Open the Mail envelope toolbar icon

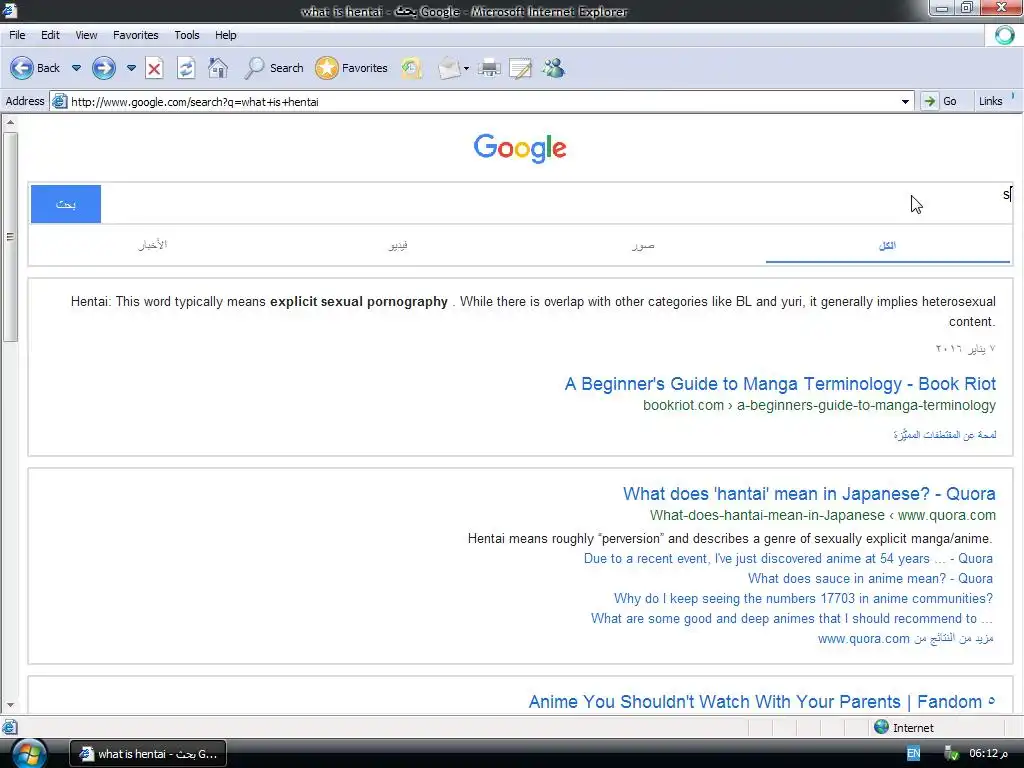coord(450,68)
